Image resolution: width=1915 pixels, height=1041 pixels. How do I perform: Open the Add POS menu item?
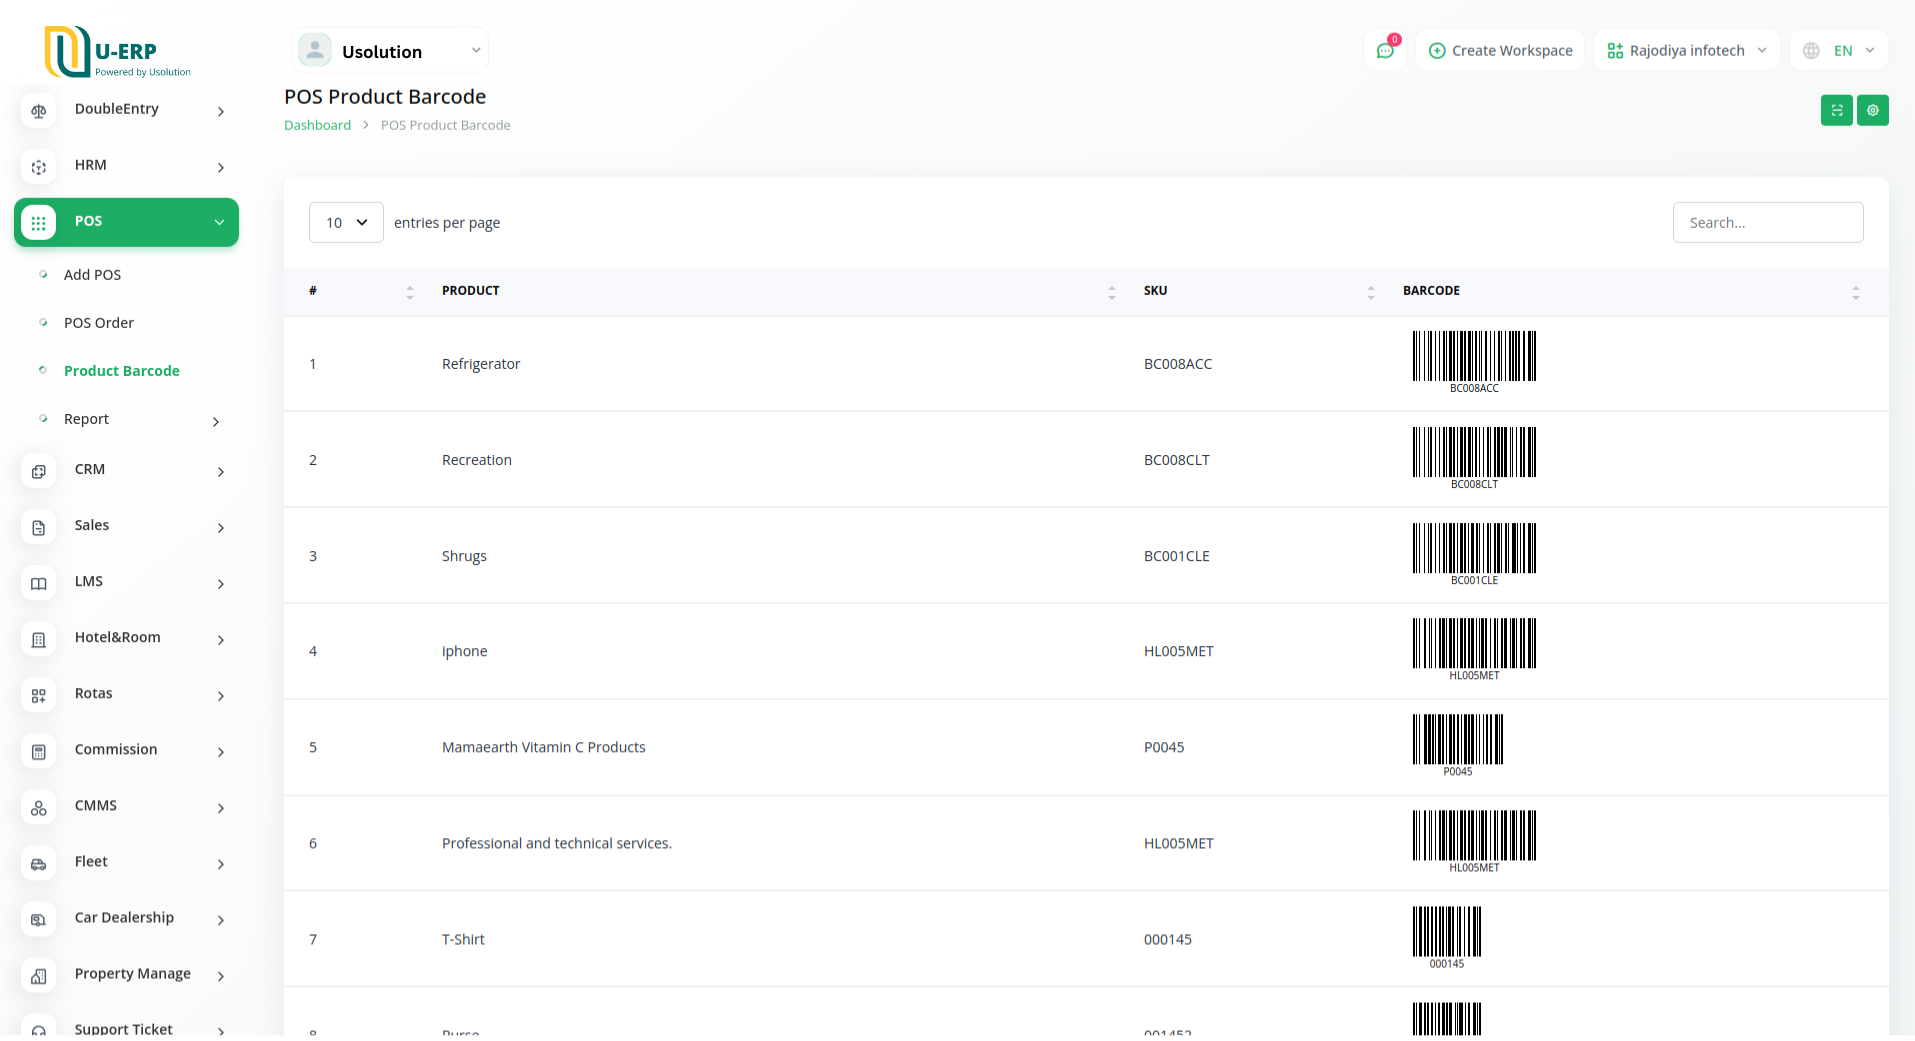click(92, 274)
